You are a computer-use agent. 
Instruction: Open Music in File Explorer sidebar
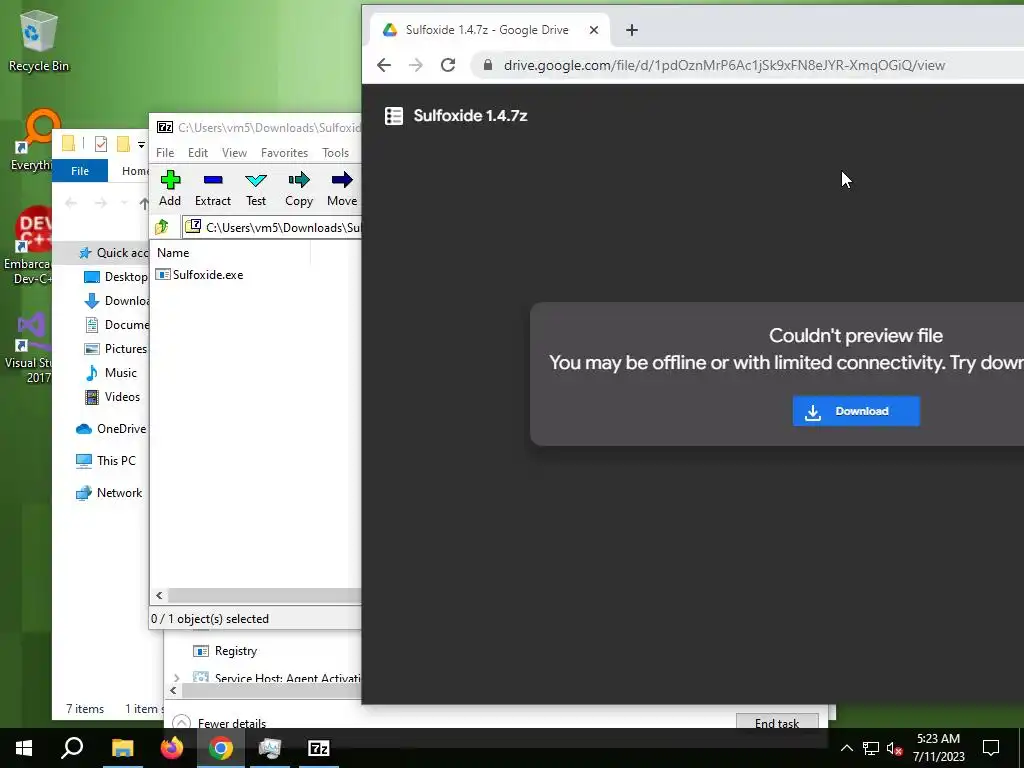pos(111,373)
